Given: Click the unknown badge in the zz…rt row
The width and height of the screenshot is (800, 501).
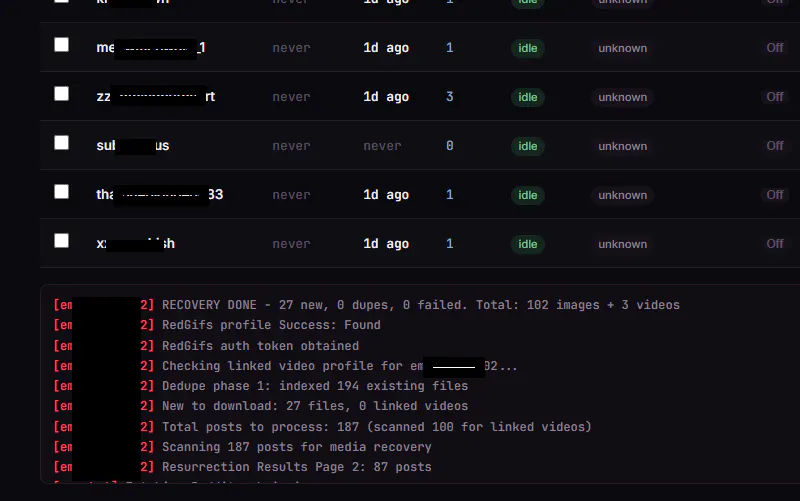Looking at the screenshot, I should coord(622,97).
